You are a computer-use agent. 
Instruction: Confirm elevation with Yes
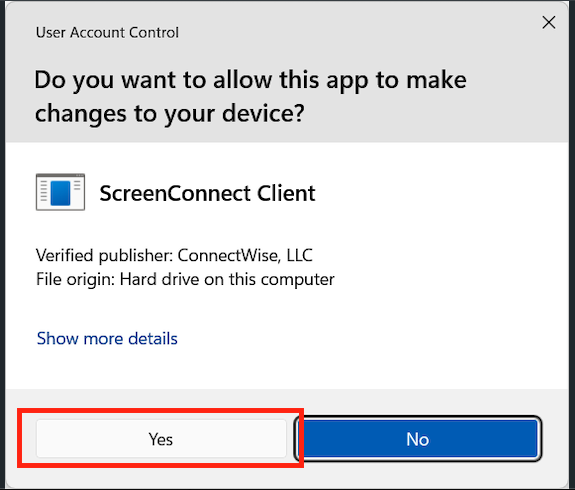(x=161, y=439)
